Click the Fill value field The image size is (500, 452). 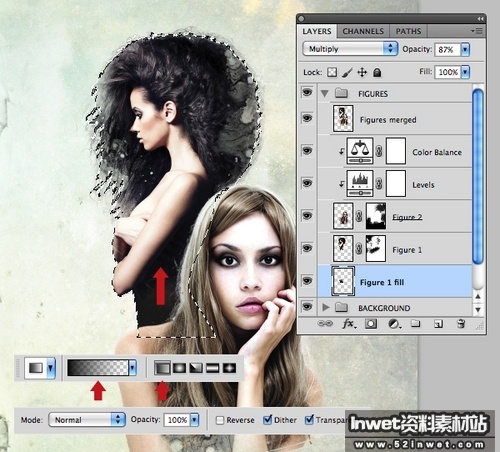click(x=448, y=72)
